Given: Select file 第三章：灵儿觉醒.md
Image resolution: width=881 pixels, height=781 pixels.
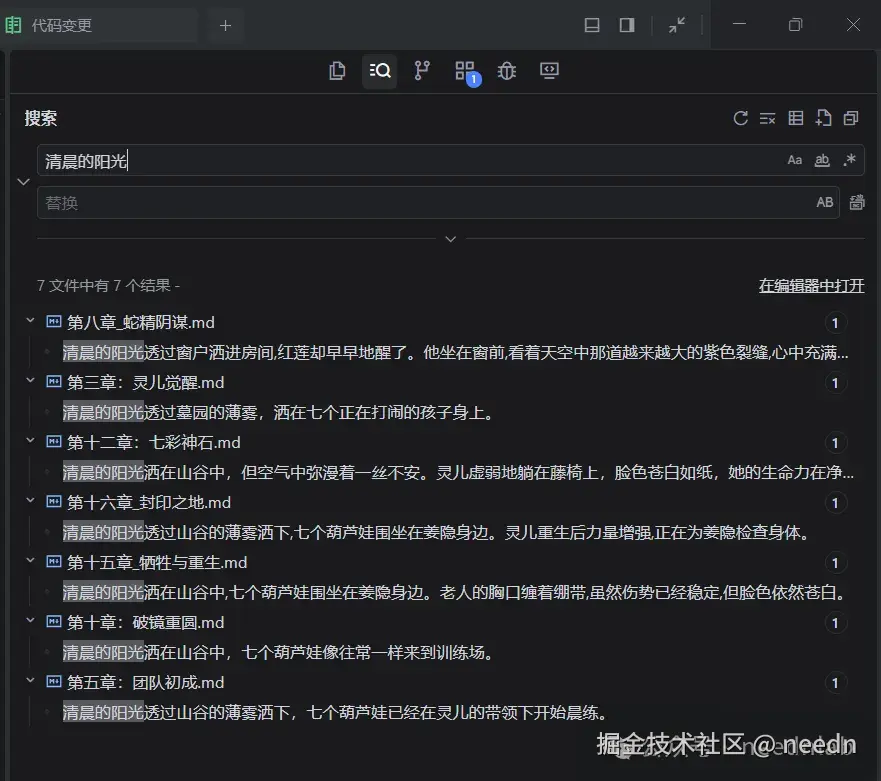Looking at the screenshot, I should pos(146,382).
